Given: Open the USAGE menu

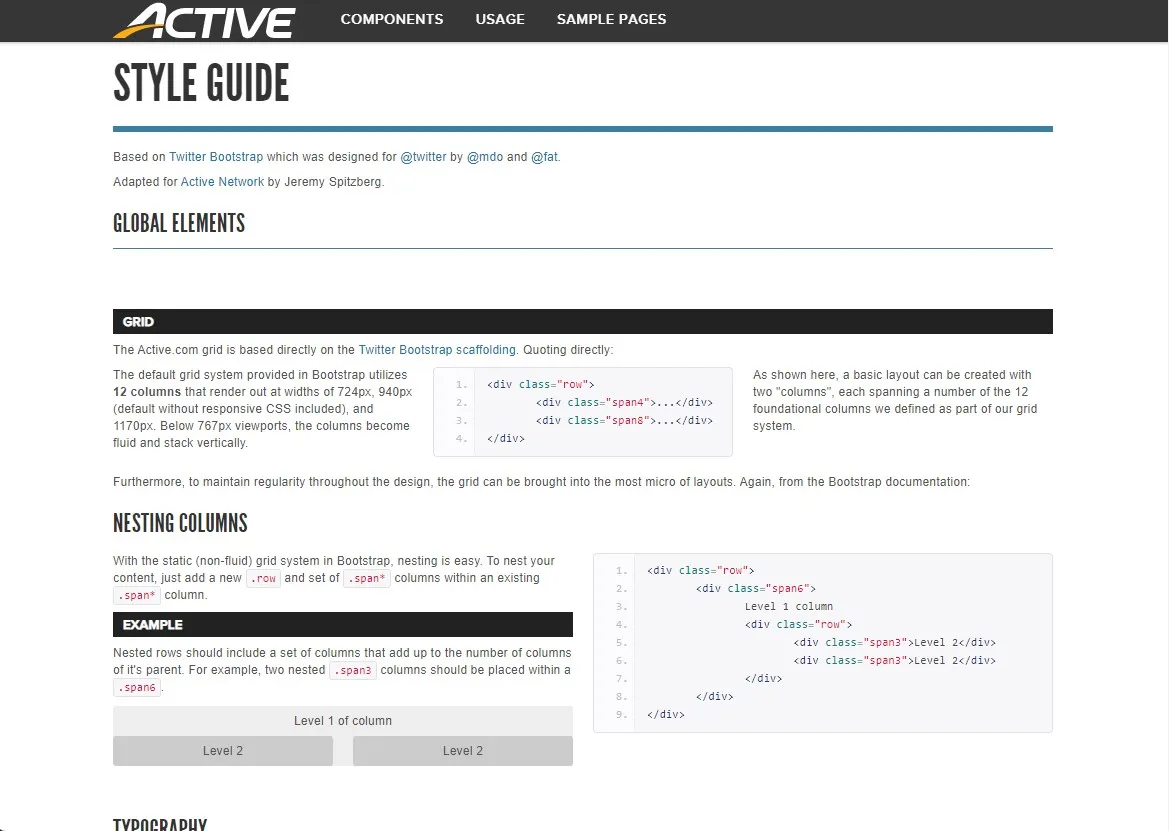Looking at the screenshot, I should (x=500, y=19).
